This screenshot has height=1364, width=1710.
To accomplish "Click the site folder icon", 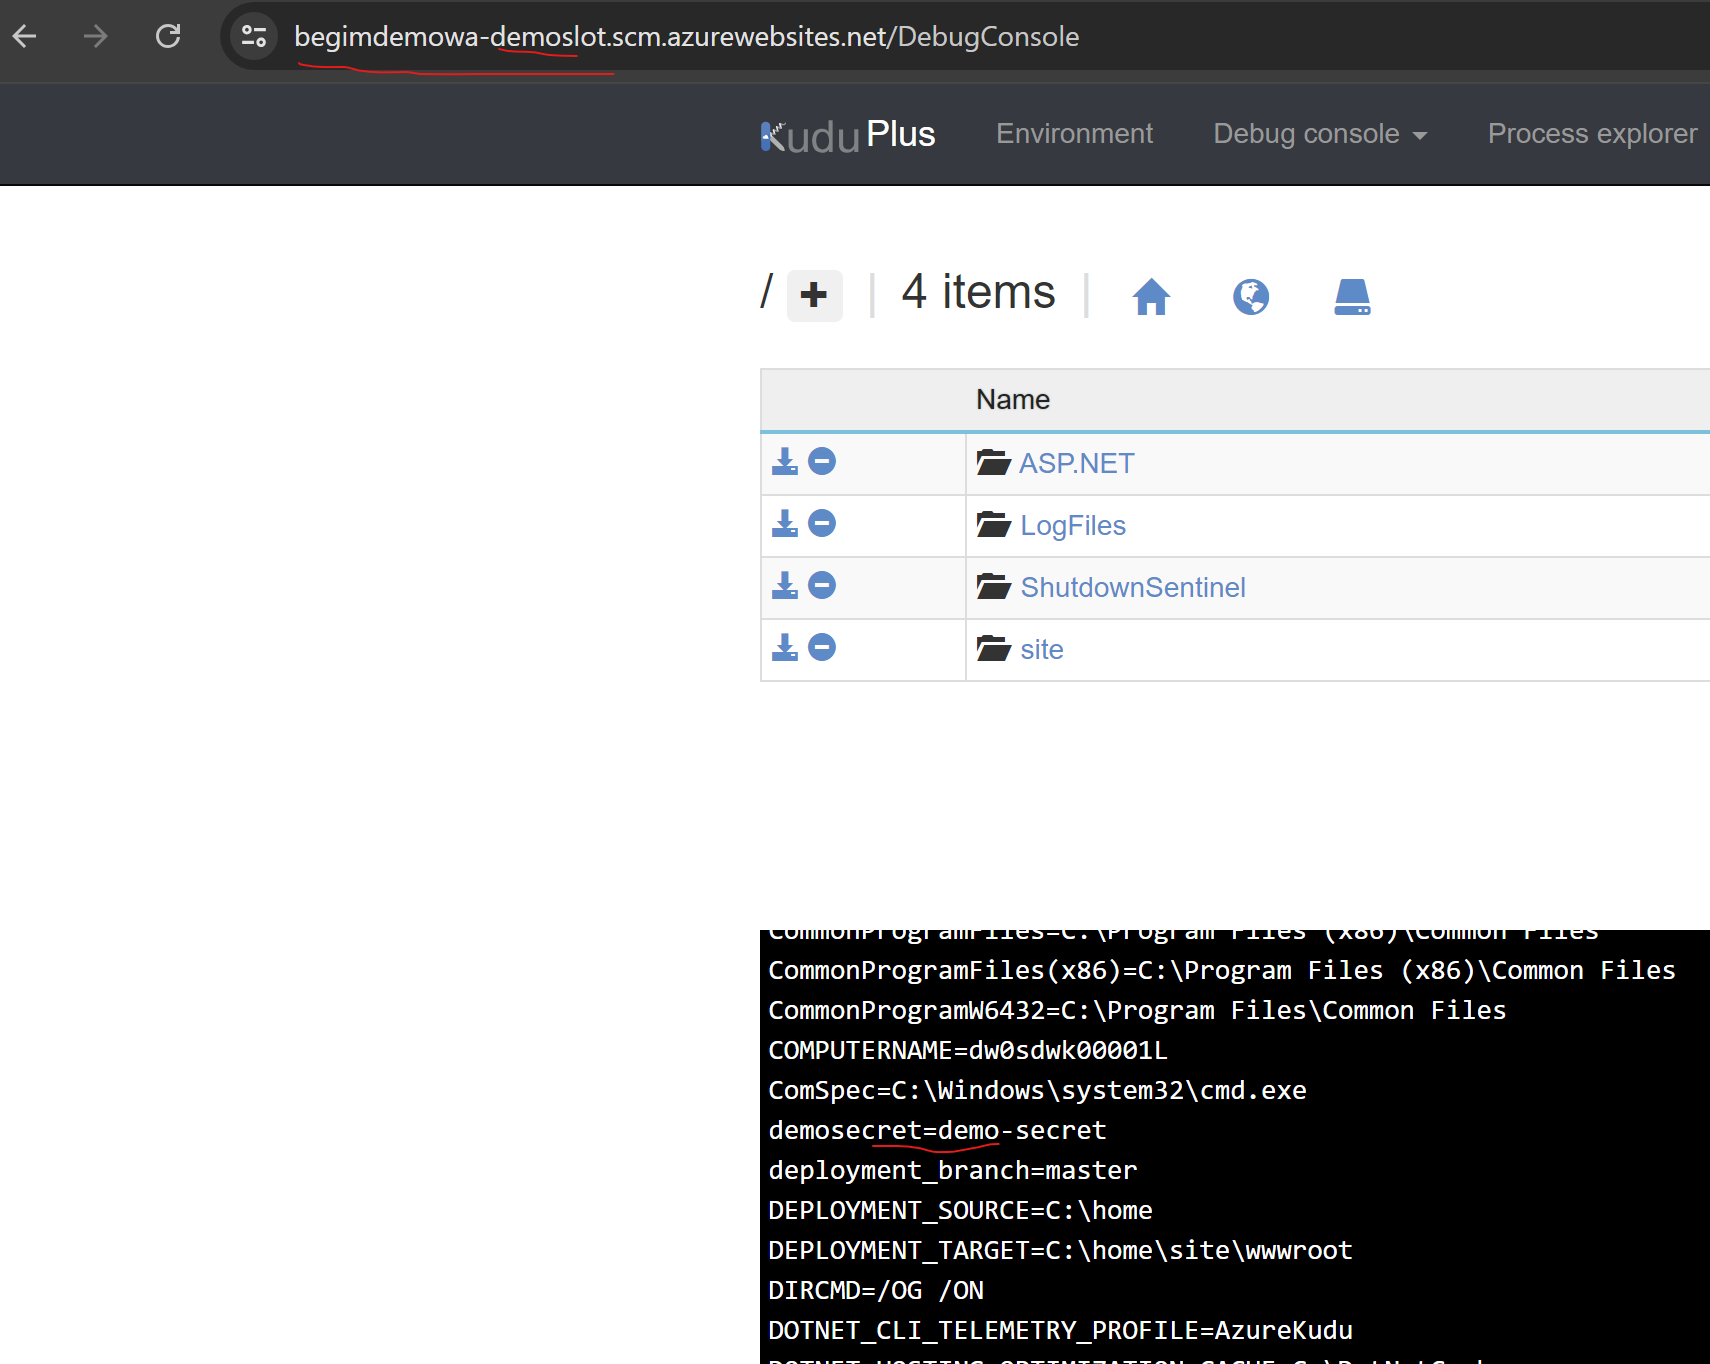I will click(x=994, y=648).
